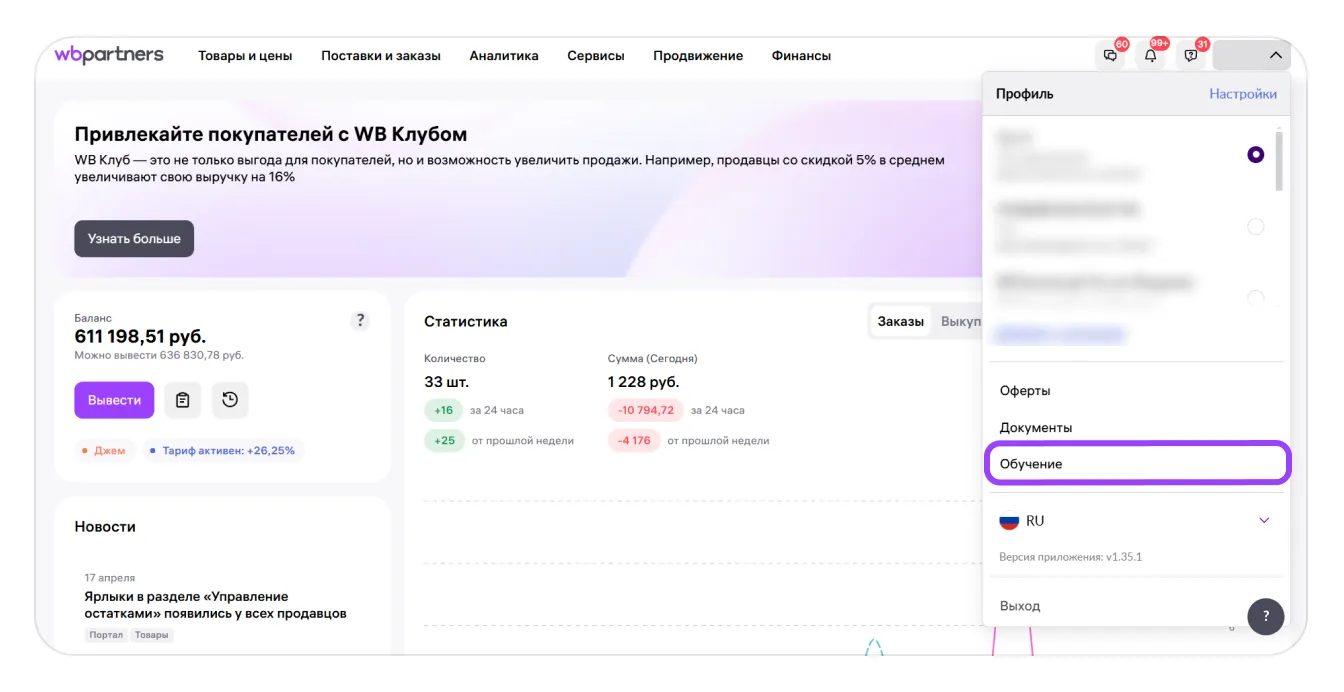Select the first profile radio button

click(1255, 155)
